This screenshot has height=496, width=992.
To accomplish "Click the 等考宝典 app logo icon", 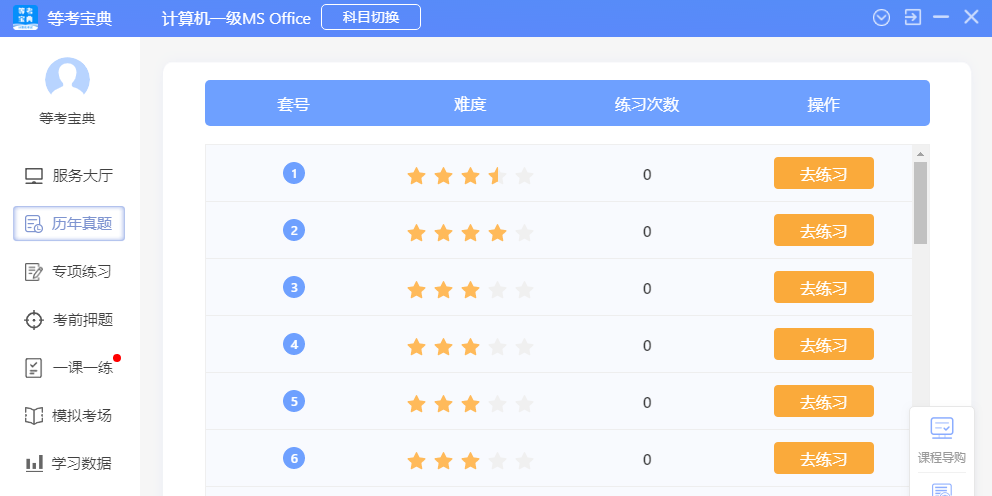I will click(25, 18).
